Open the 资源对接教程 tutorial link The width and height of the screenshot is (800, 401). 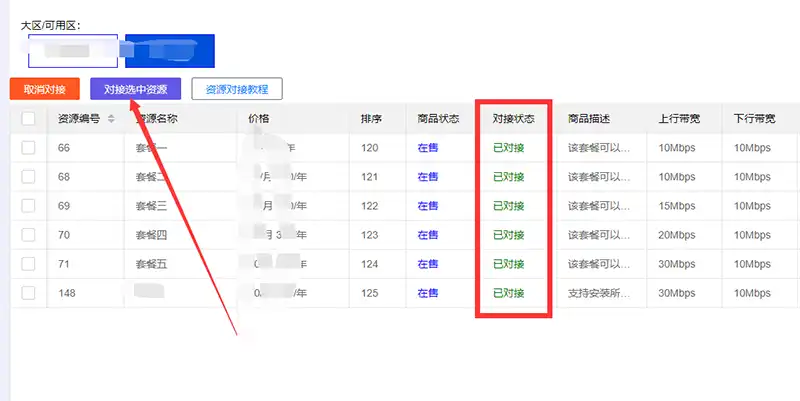[237, 89]
